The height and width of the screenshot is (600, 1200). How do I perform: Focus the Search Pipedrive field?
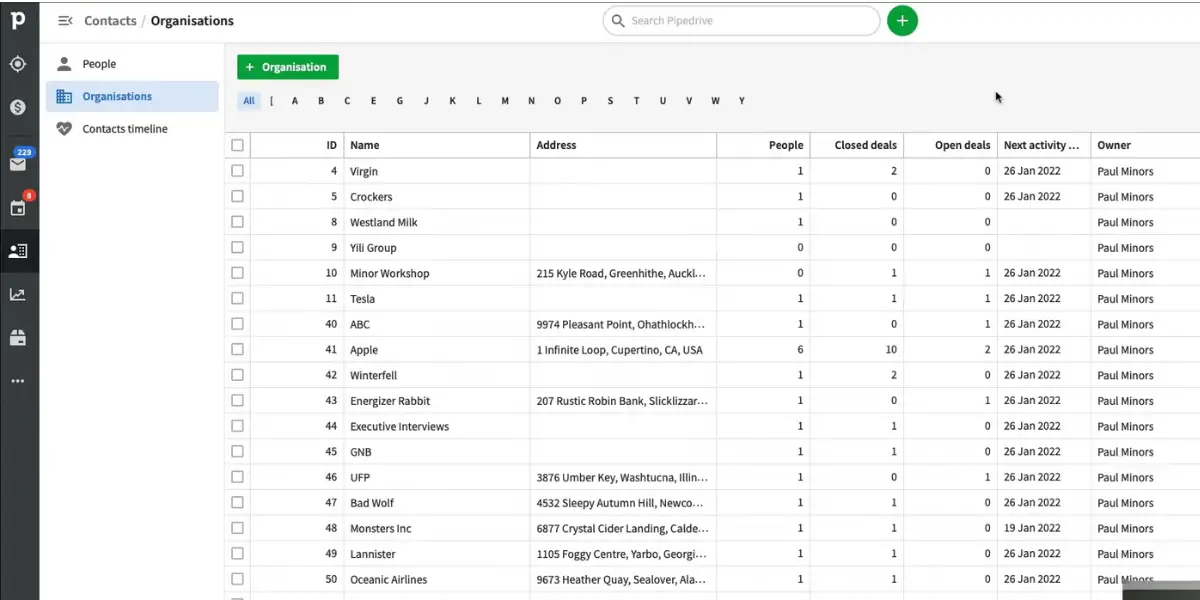[x=741, y=21]
